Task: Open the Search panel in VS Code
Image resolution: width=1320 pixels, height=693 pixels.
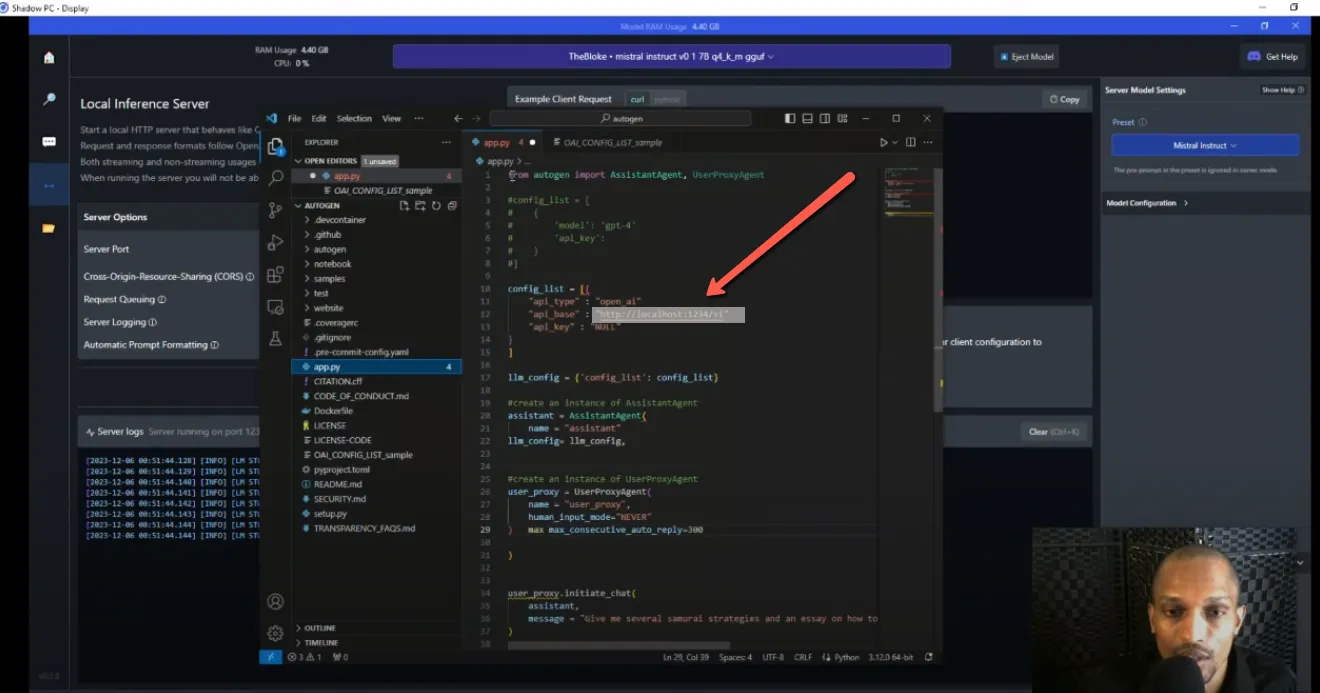Action: click(275, 177)
